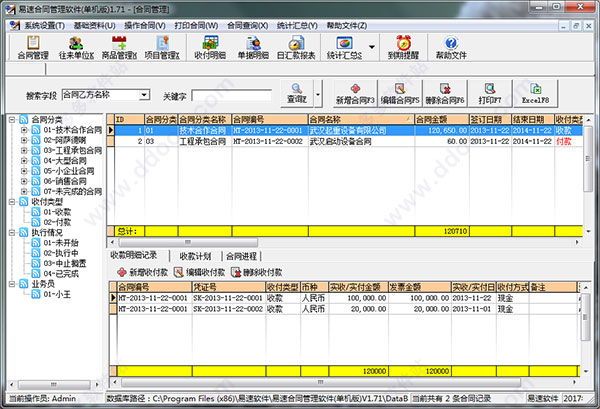The height and width of the screenshot is (409, 600).
Task: Select 01-小王 tree item
Action: pyautogui.click(x=57, y=294)
